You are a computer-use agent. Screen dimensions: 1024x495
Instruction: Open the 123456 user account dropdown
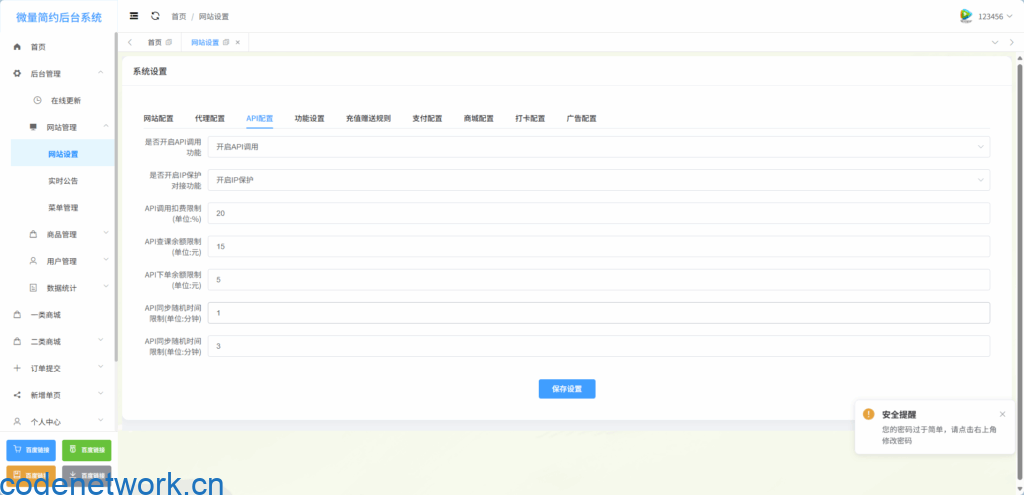coord(990,16)
